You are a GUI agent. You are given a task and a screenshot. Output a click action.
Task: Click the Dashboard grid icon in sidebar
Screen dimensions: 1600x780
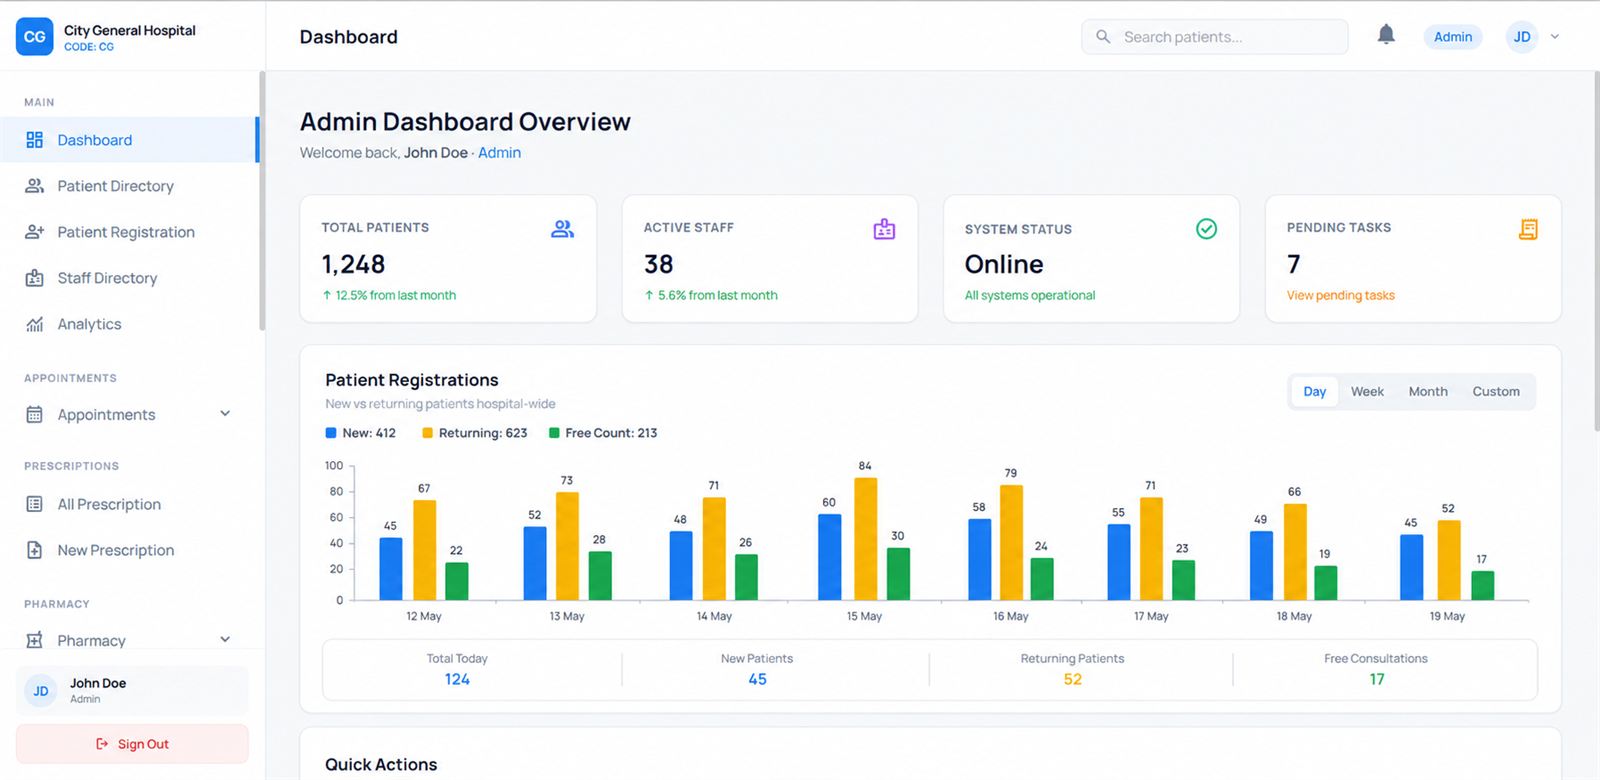click(x=34, y=140)
